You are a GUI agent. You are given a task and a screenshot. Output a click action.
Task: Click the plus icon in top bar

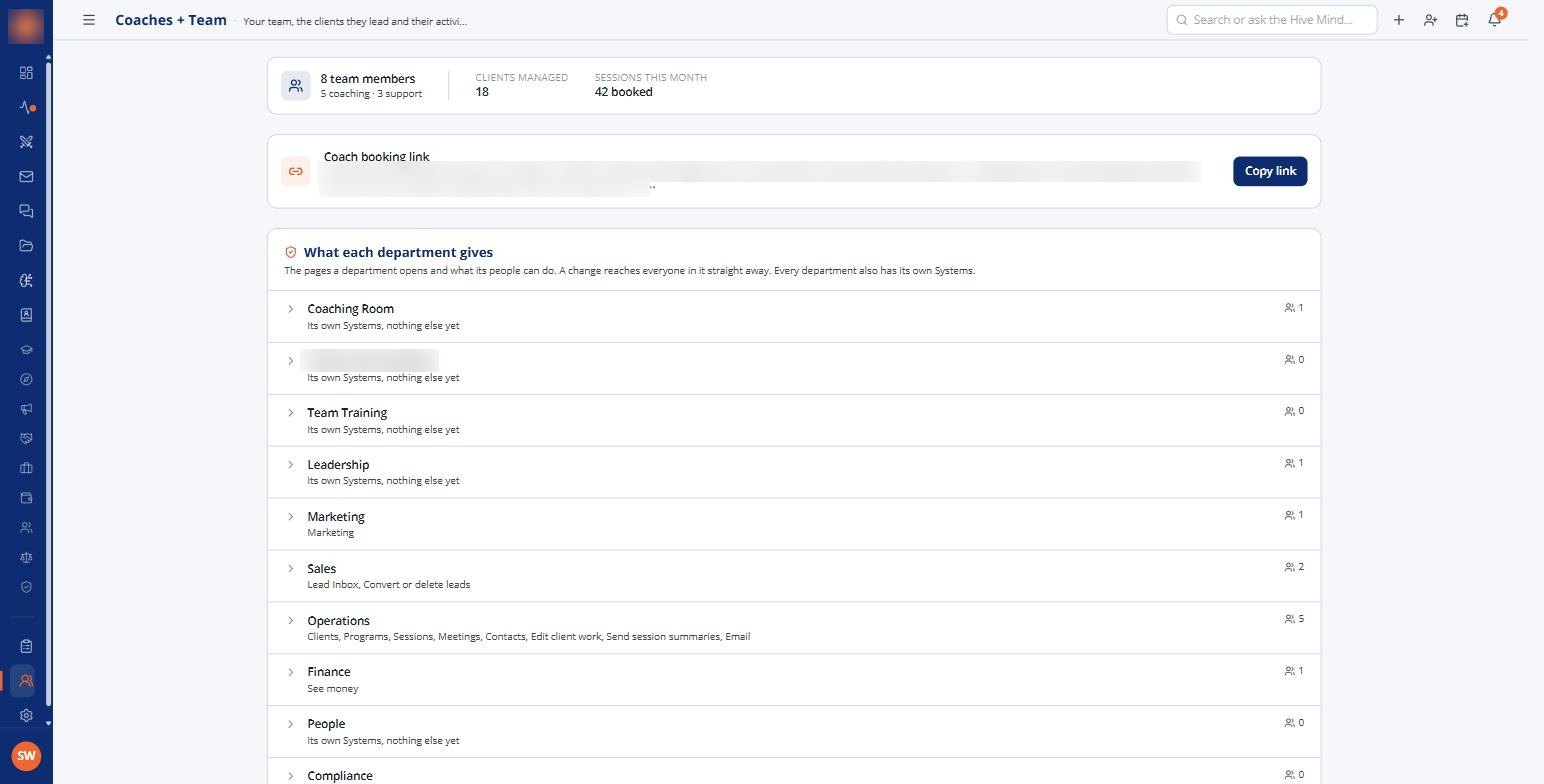(1398, 20)
